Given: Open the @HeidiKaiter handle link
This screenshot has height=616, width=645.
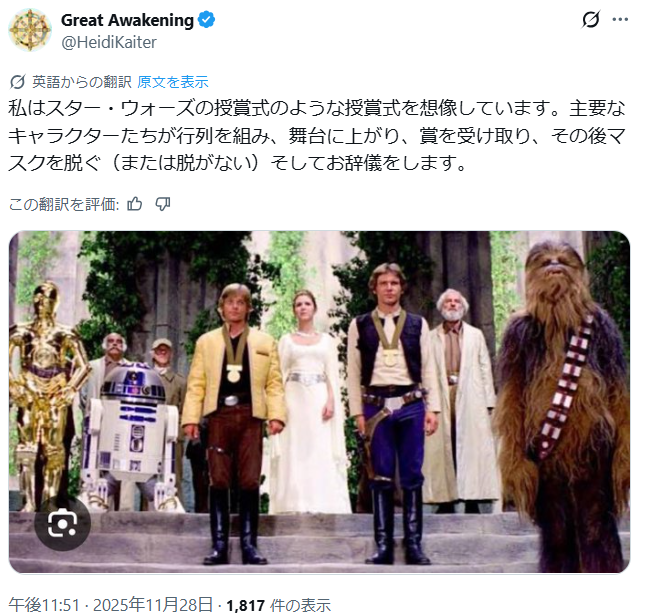Looking at the screenshot, I should click(109, 42).
